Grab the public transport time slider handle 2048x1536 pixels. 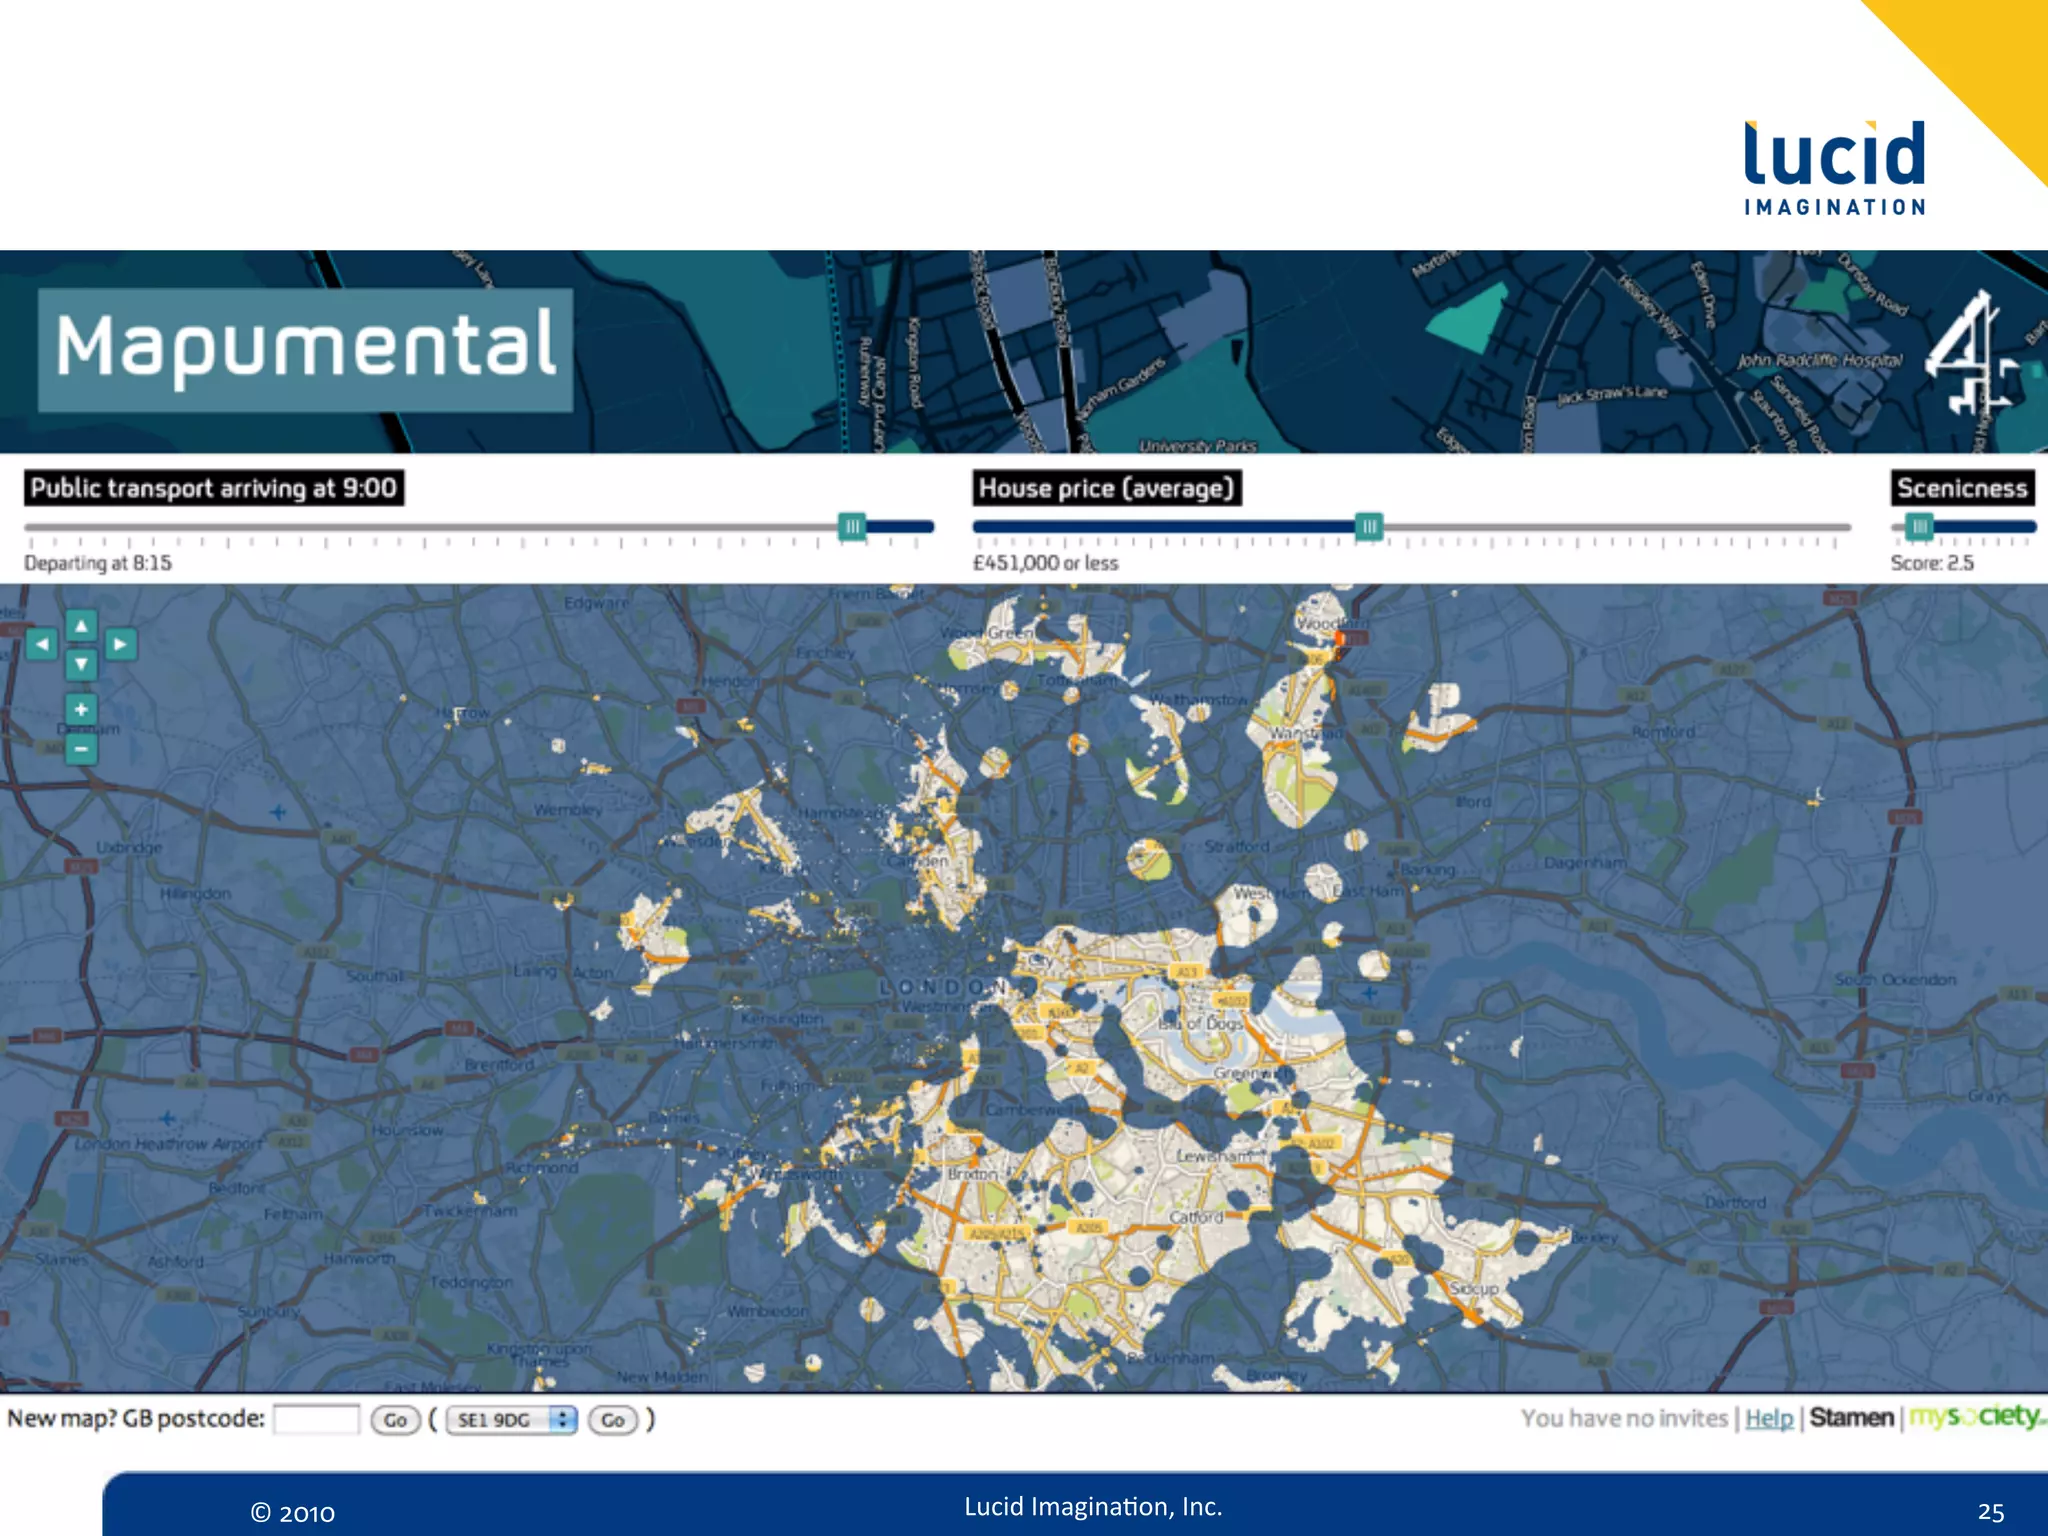point(852,526)
